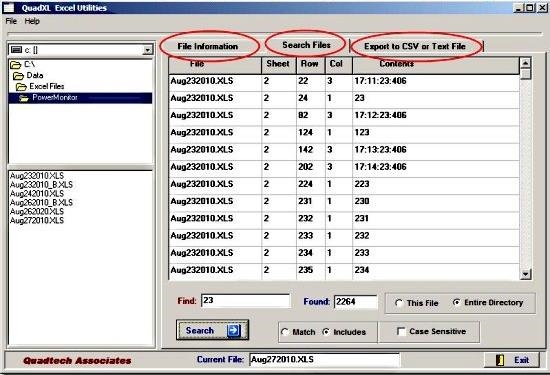
Task: Select Aug242010.XLS in the file list
Action: click(x=37, y=194)
